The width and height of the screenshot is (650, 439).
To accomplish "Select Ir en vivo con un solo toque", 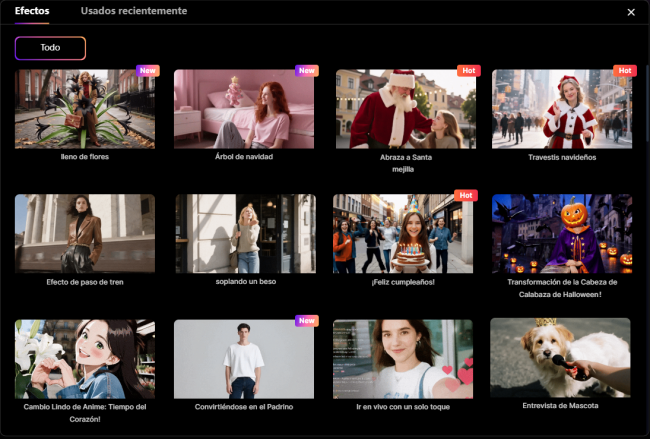I will point(405,358).
